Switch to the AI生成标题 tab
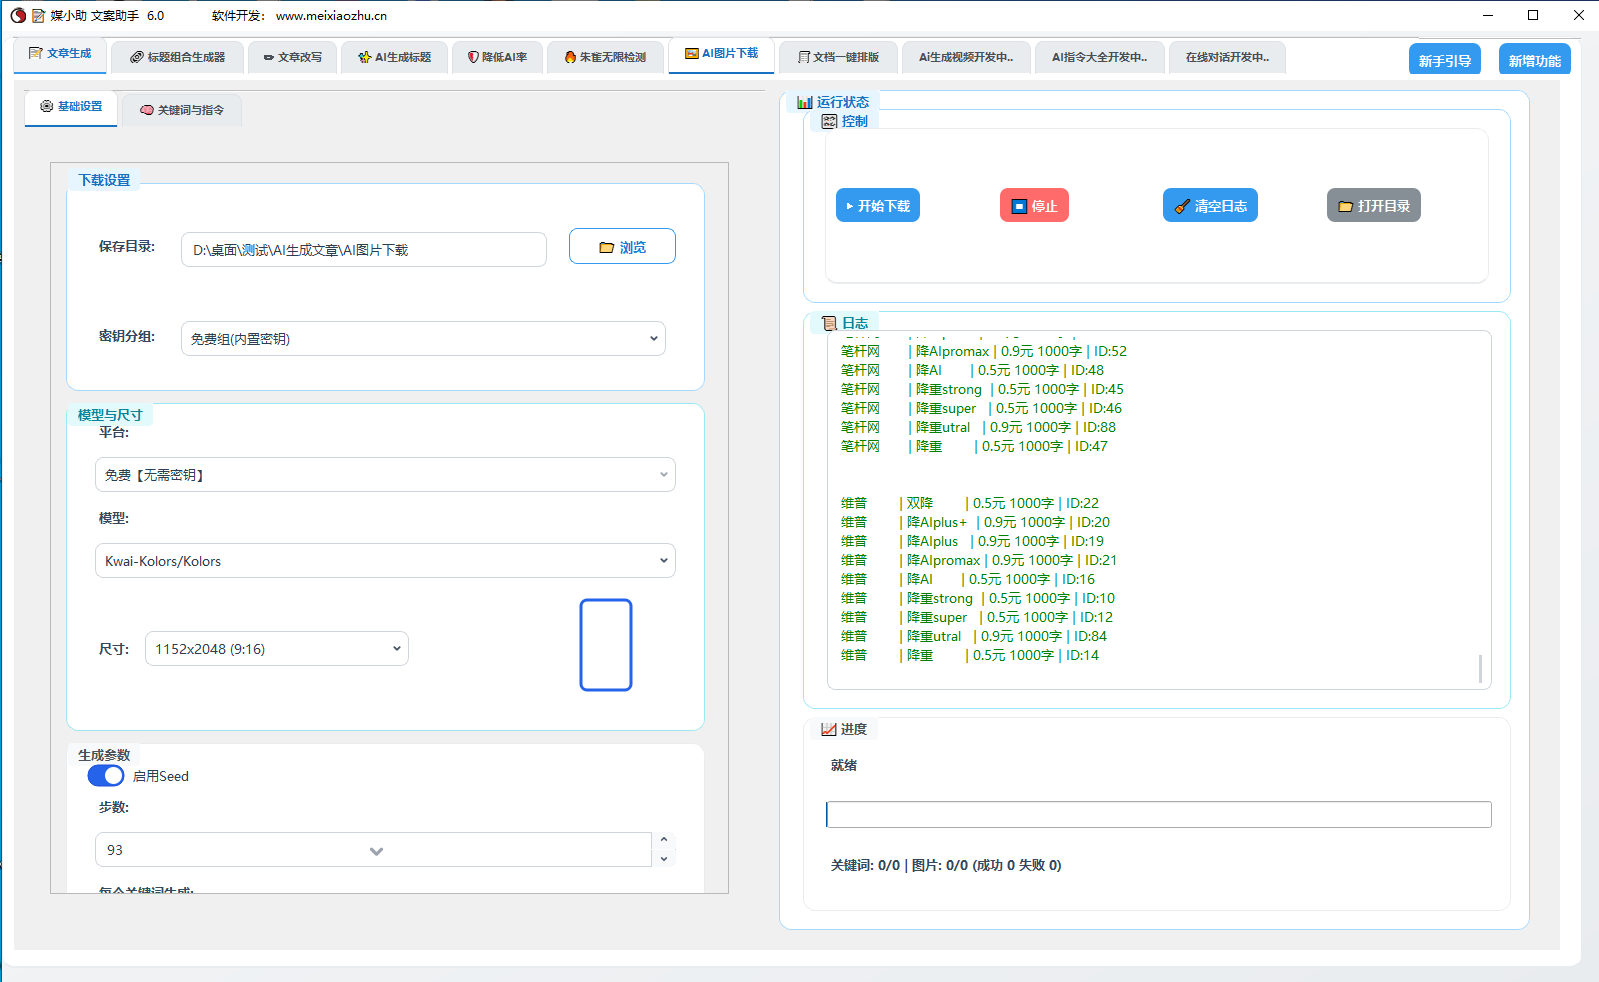Image resolution: width=1599 pixels, height=982 pixels. click(x=394, y=57)
